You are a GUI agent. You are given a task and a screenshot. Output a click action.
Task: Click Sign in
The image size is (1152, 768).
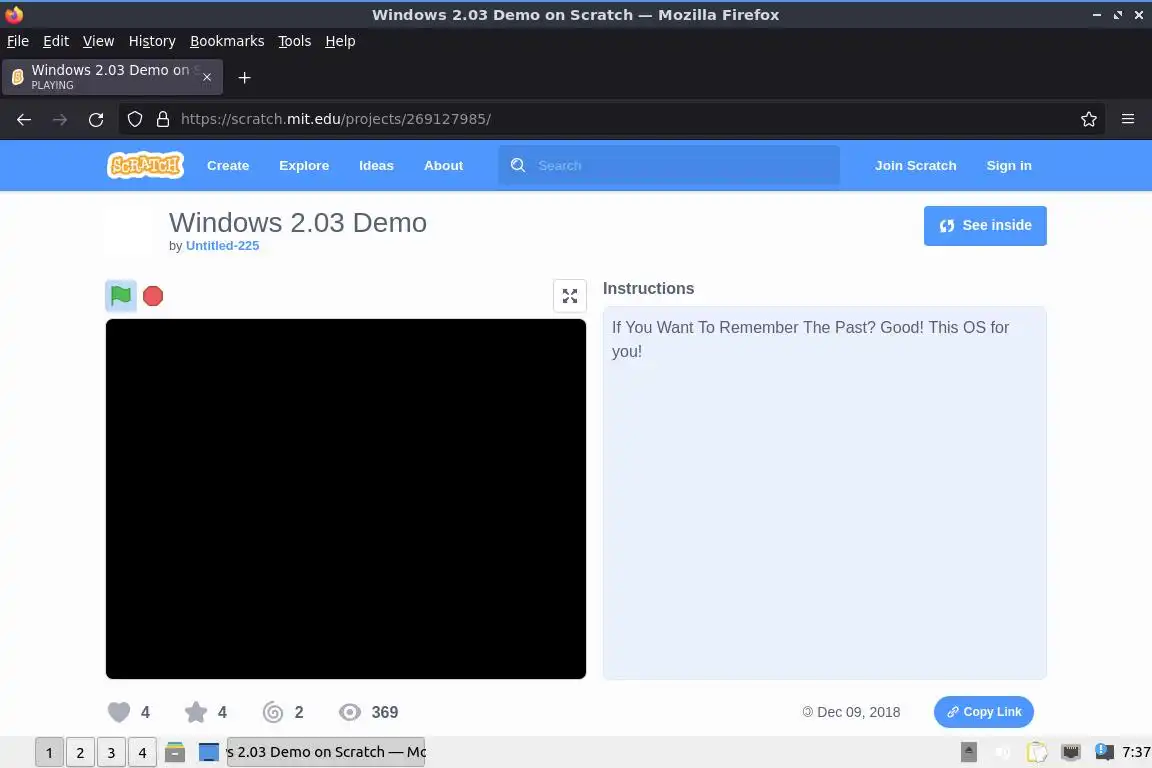(x=1009, y=165)
